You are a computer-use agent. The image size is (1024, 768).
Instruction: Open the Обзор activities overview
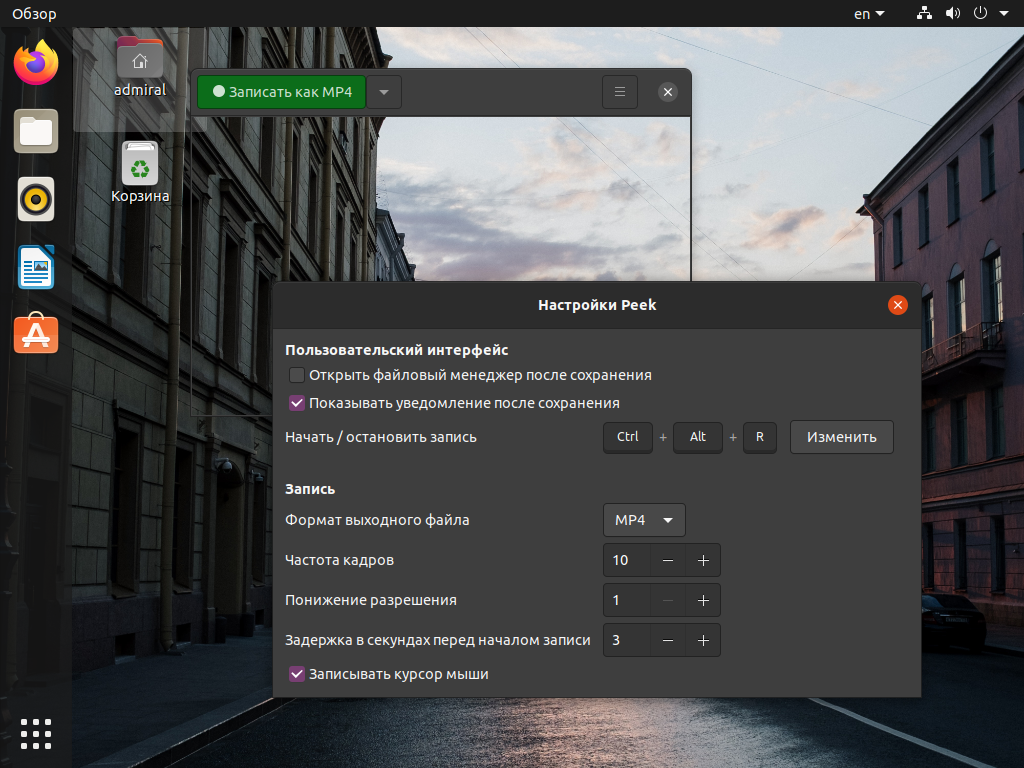coord(34,13)
